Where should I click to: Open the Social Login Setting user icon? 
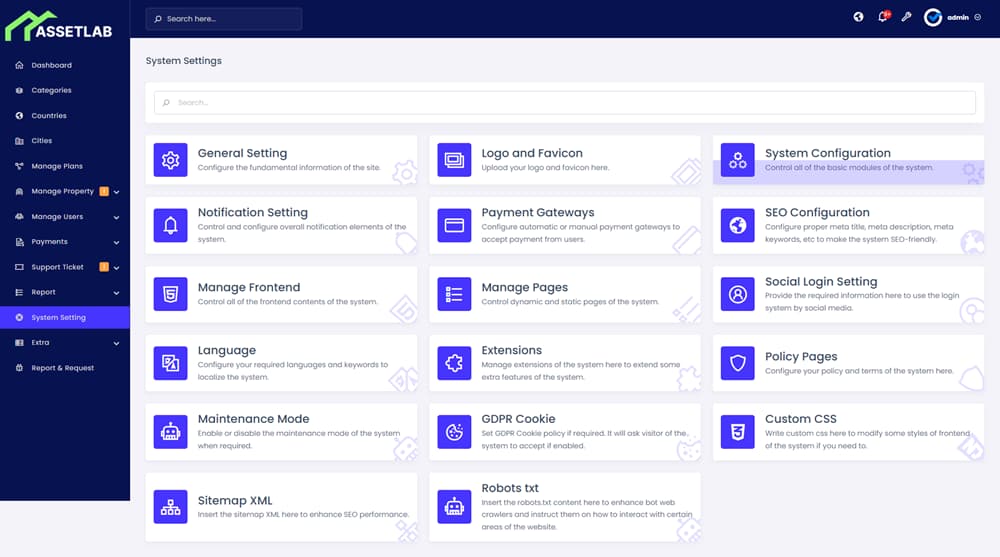738,294
